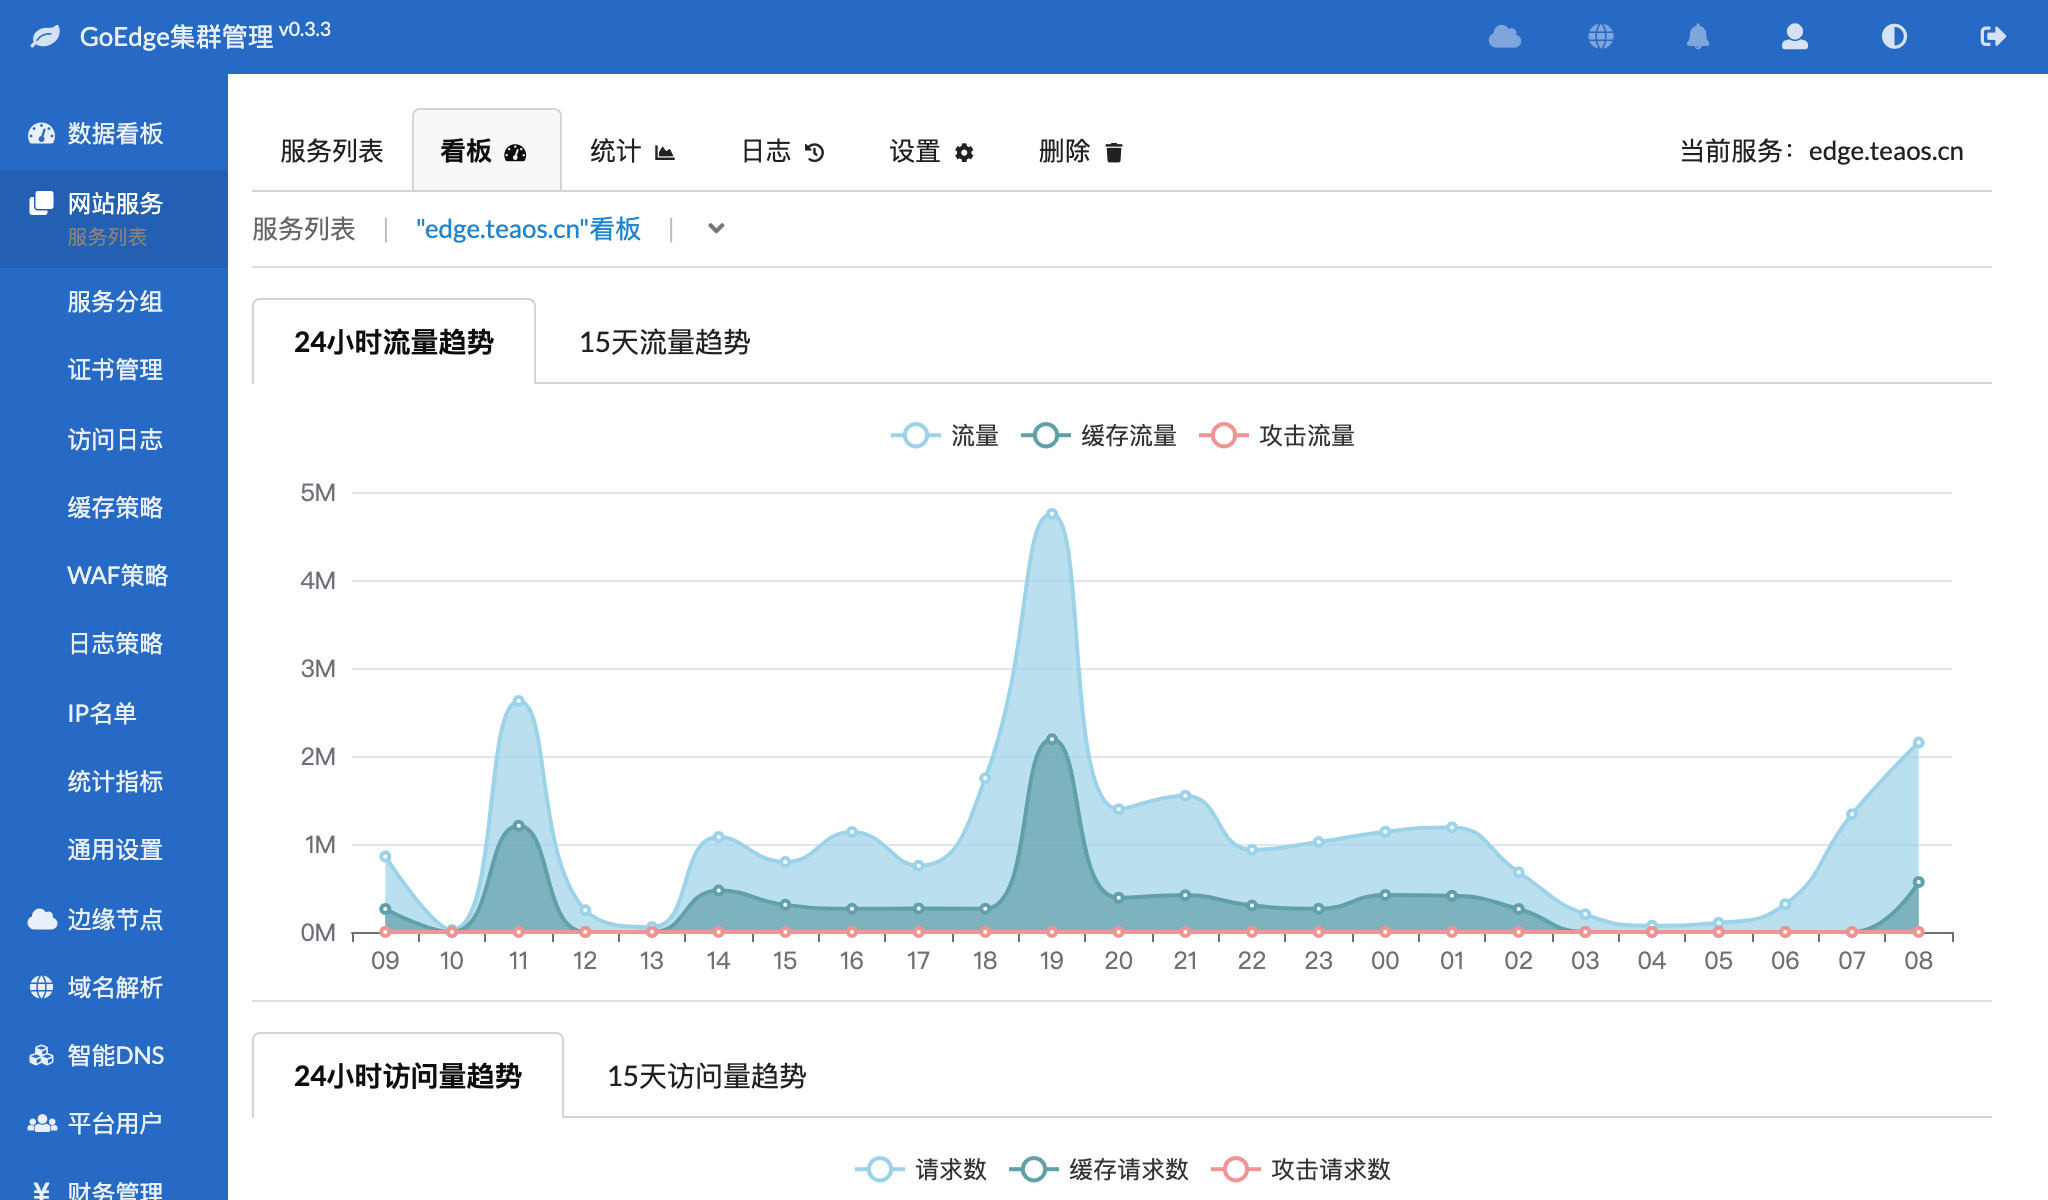Image resolution: width=2048 pixels, height=1200 pixels.
Task: Open 服务分组 in the sidebar
Action: (x=114, y=301)
